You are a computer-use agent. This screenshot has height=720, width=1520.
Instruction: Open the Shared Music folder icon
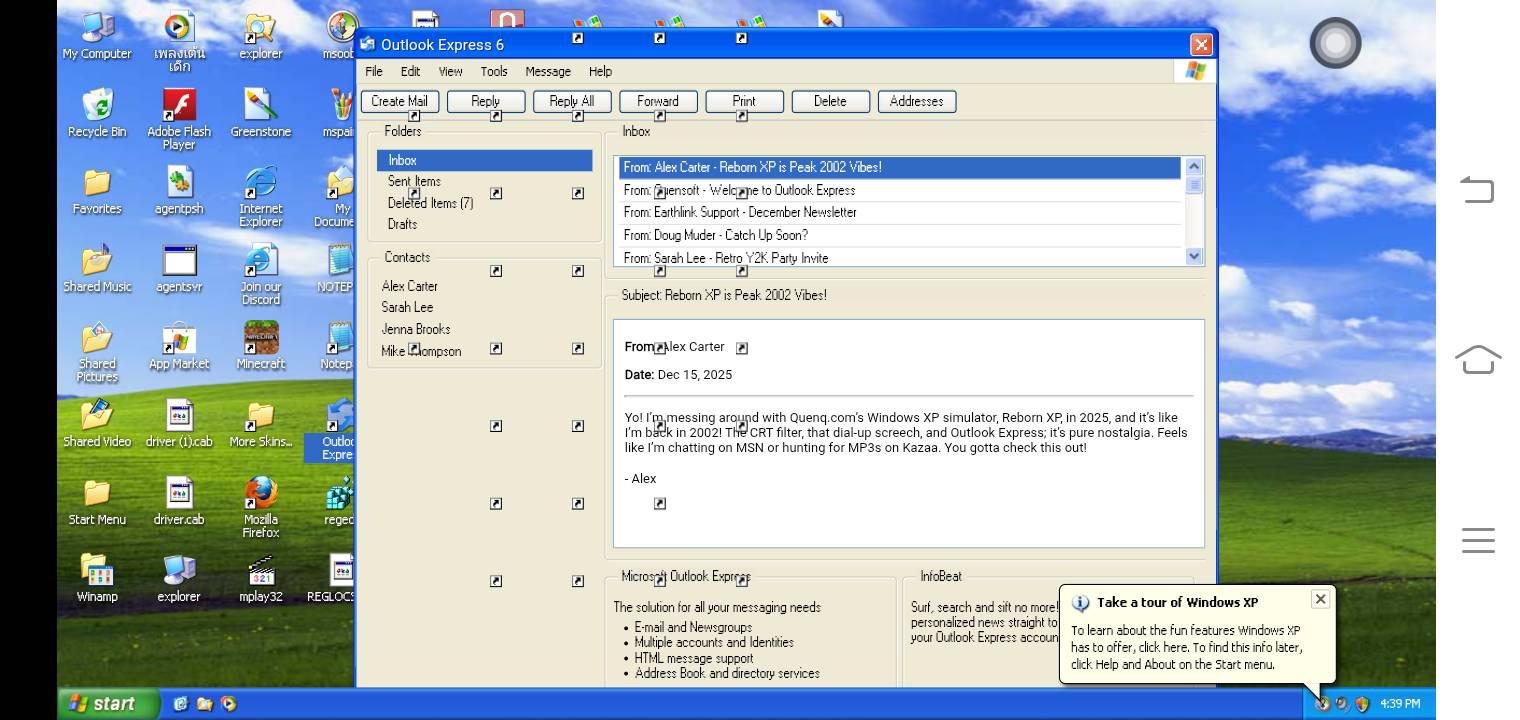[97, 268]
